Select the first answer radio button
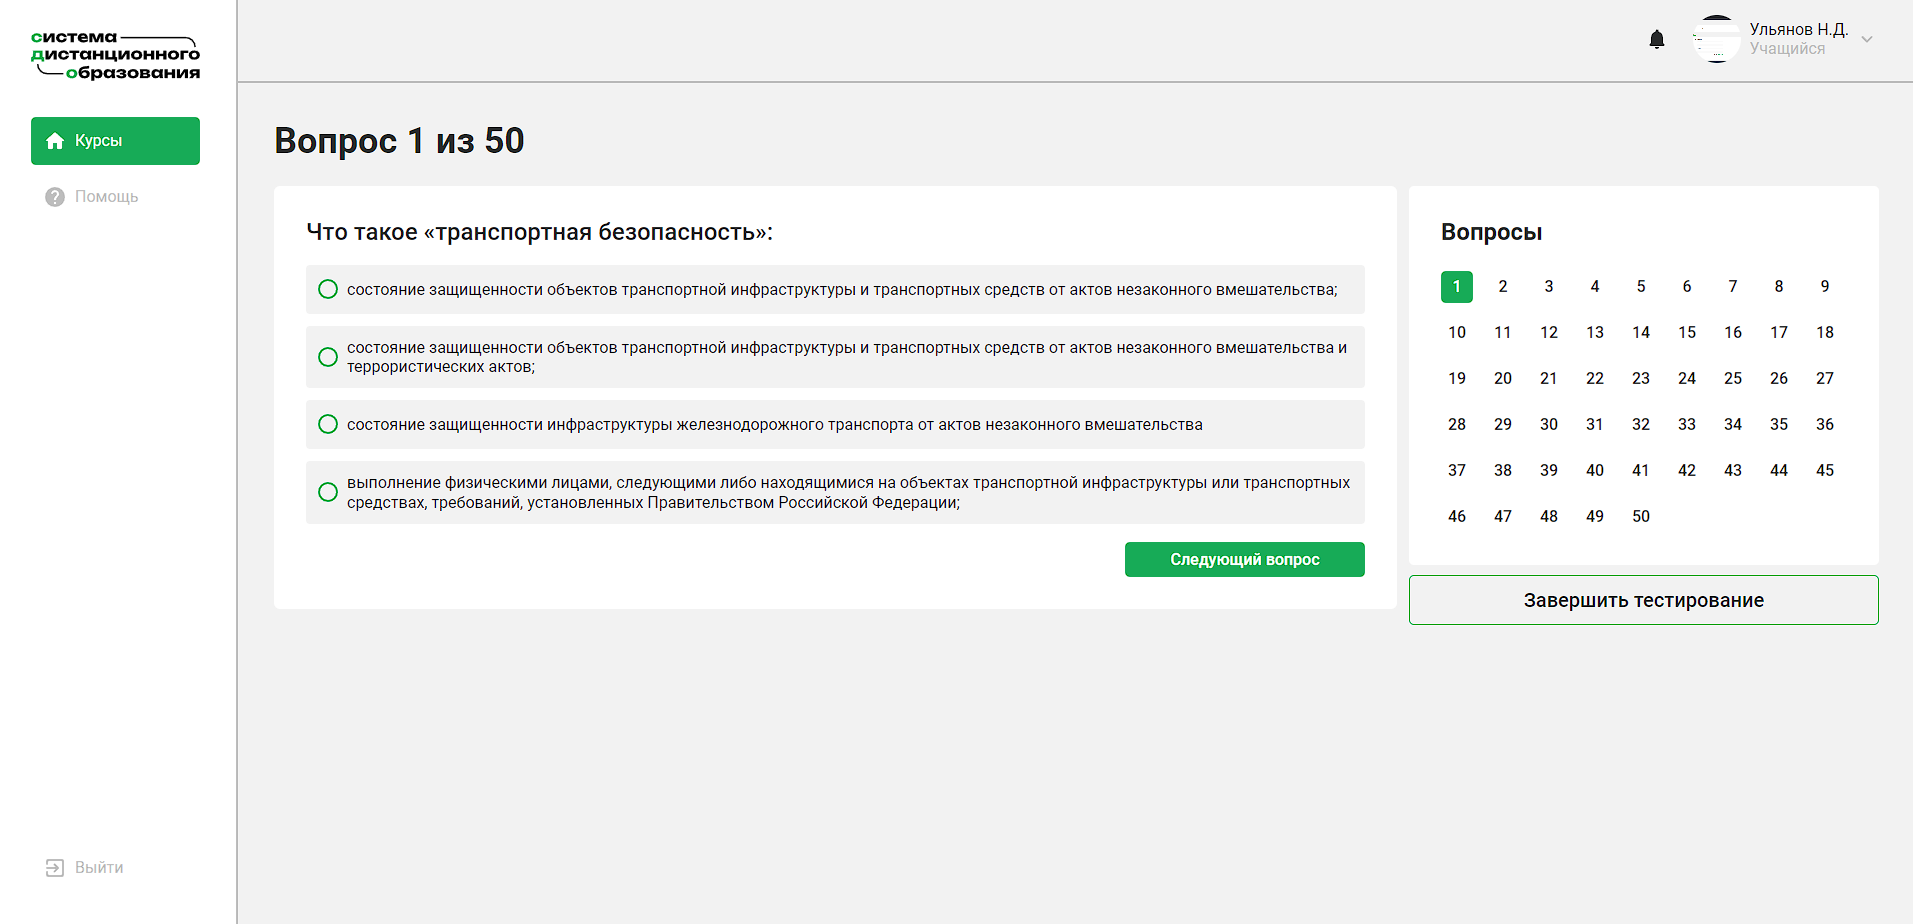Screen dimensions: 1913x924 point(328,290)
